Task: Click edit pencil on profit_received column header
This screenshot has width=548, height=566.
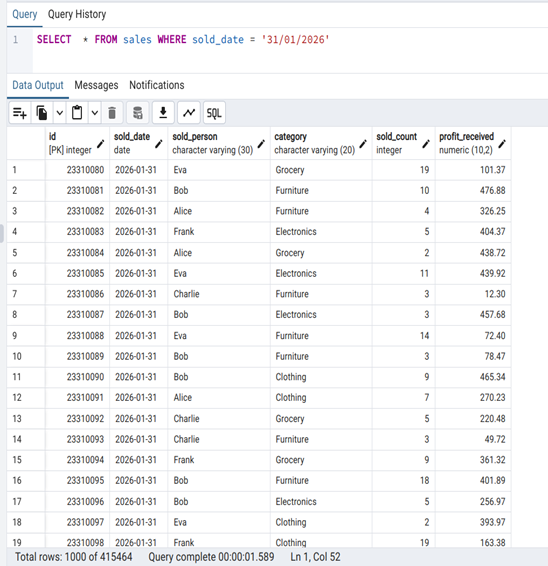Action: point(502,144)
